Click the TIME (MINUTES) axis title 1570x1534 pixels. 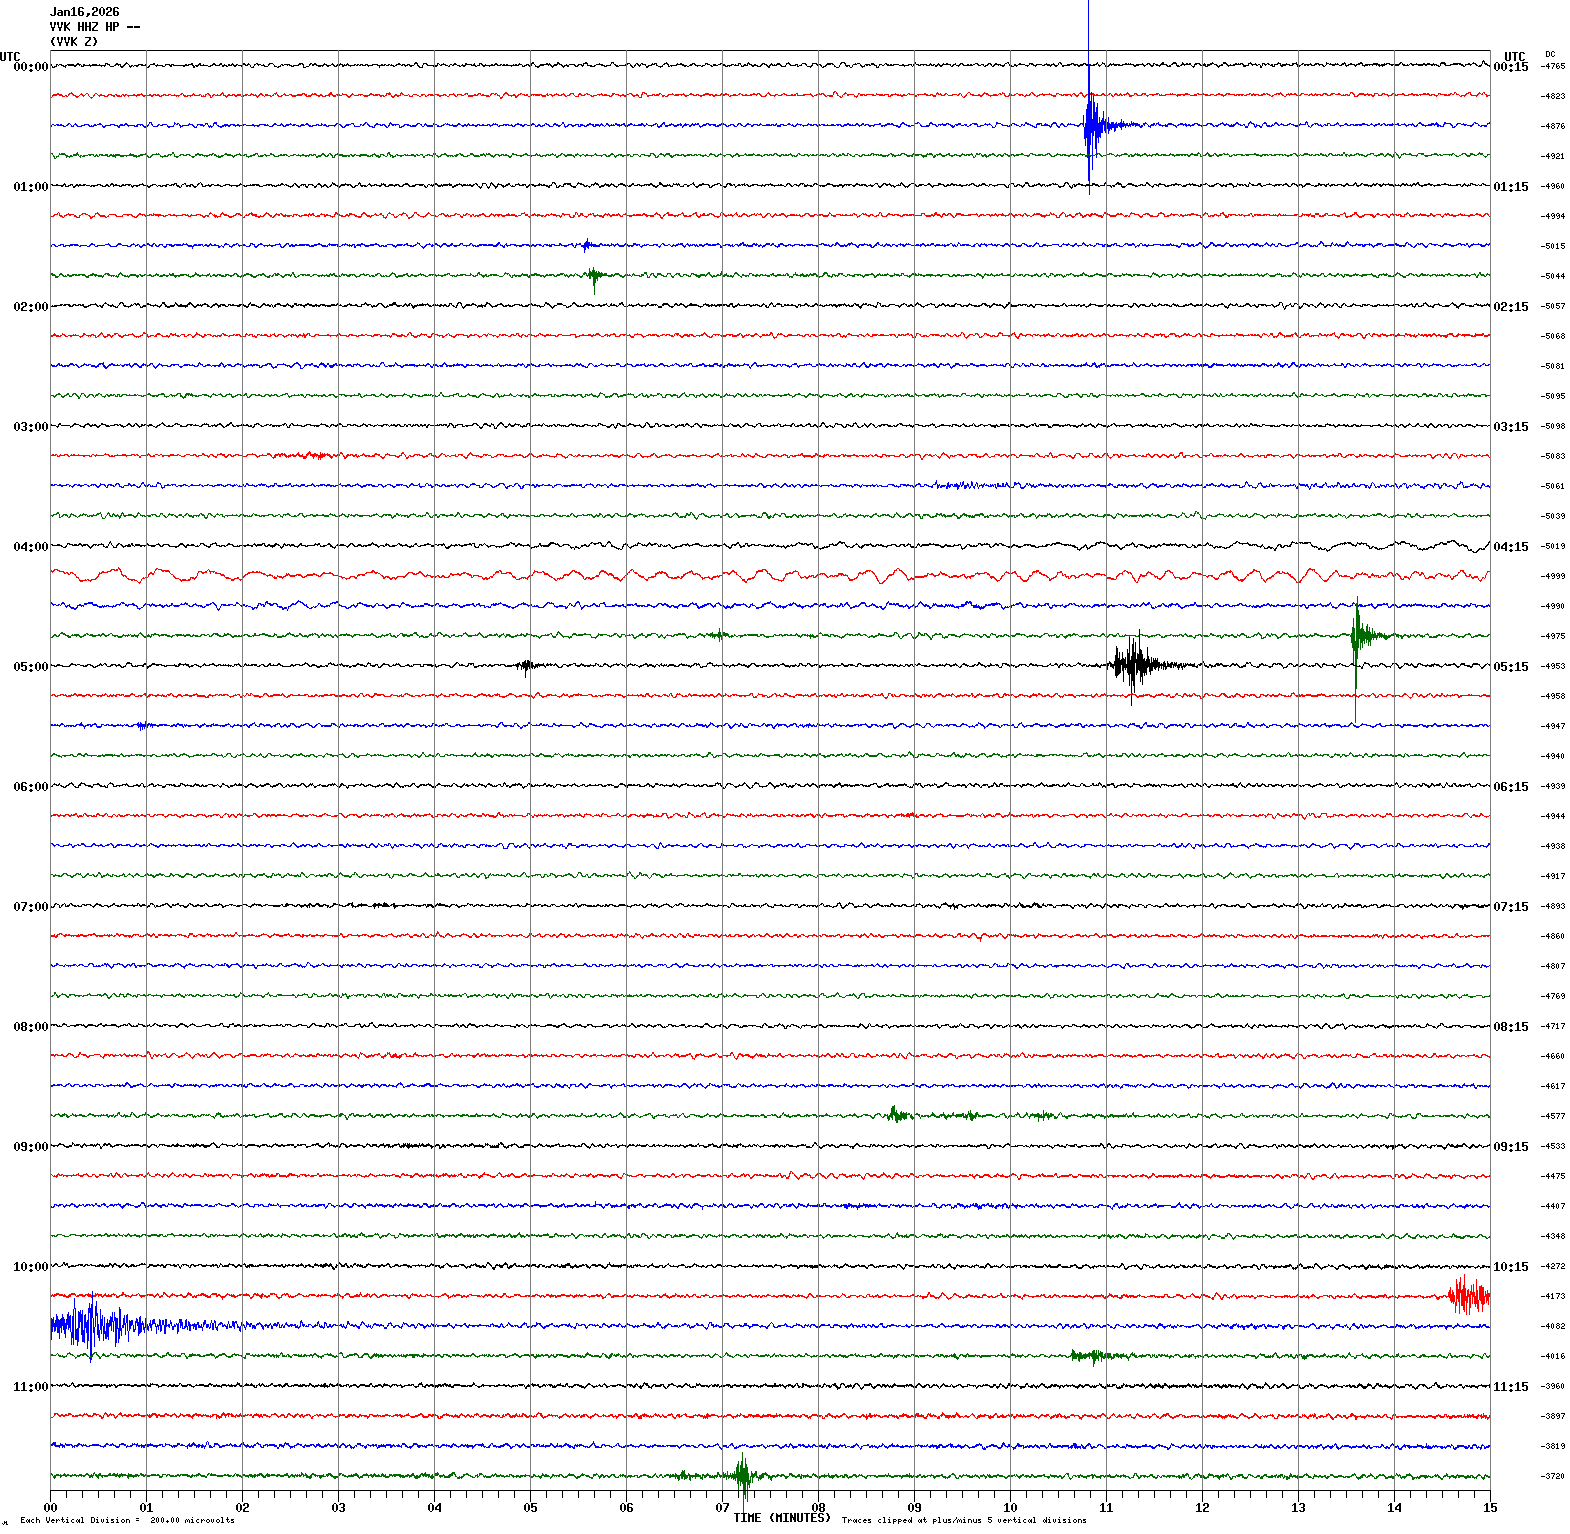point(781,1518)
